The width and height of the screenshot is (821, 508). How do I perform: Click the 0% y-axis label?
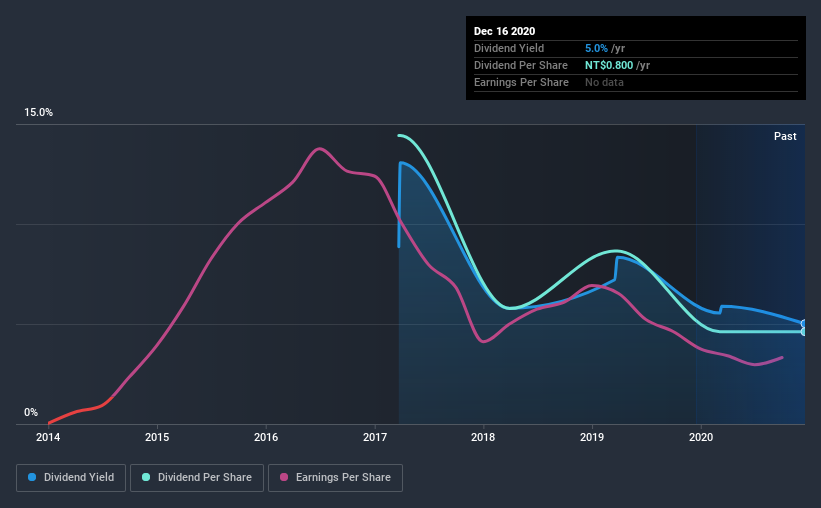pyautogui.click(x=31, y=413)
